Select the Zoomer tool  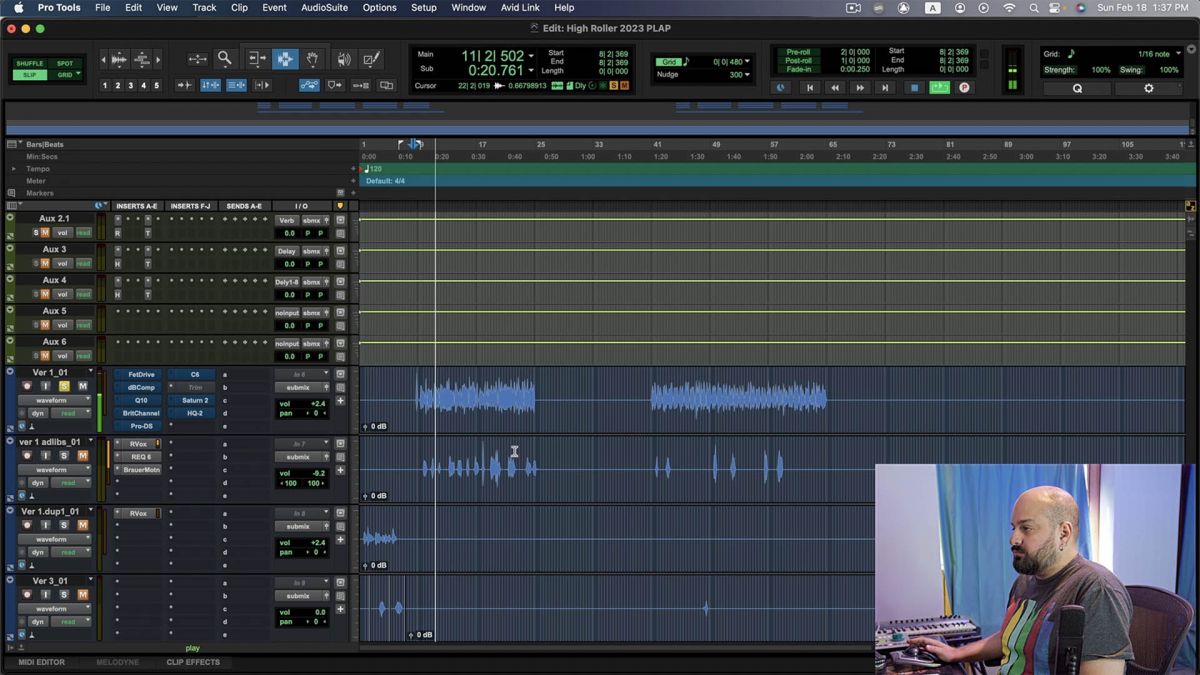(x=224, y=59)
